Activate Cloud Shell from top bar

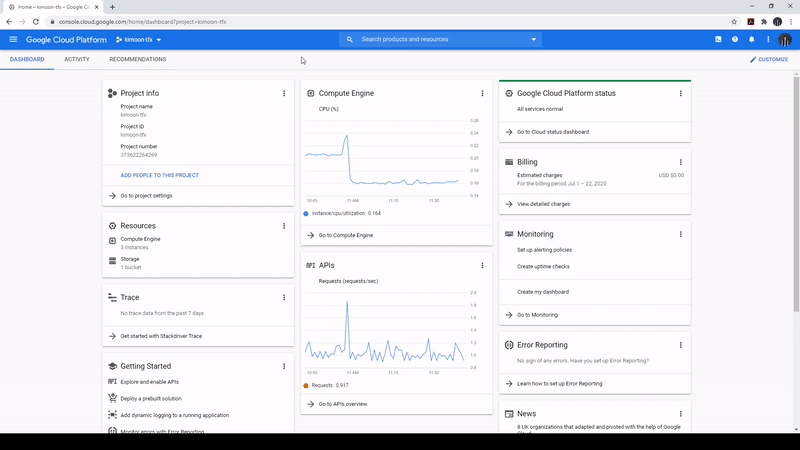pos(718,40)
